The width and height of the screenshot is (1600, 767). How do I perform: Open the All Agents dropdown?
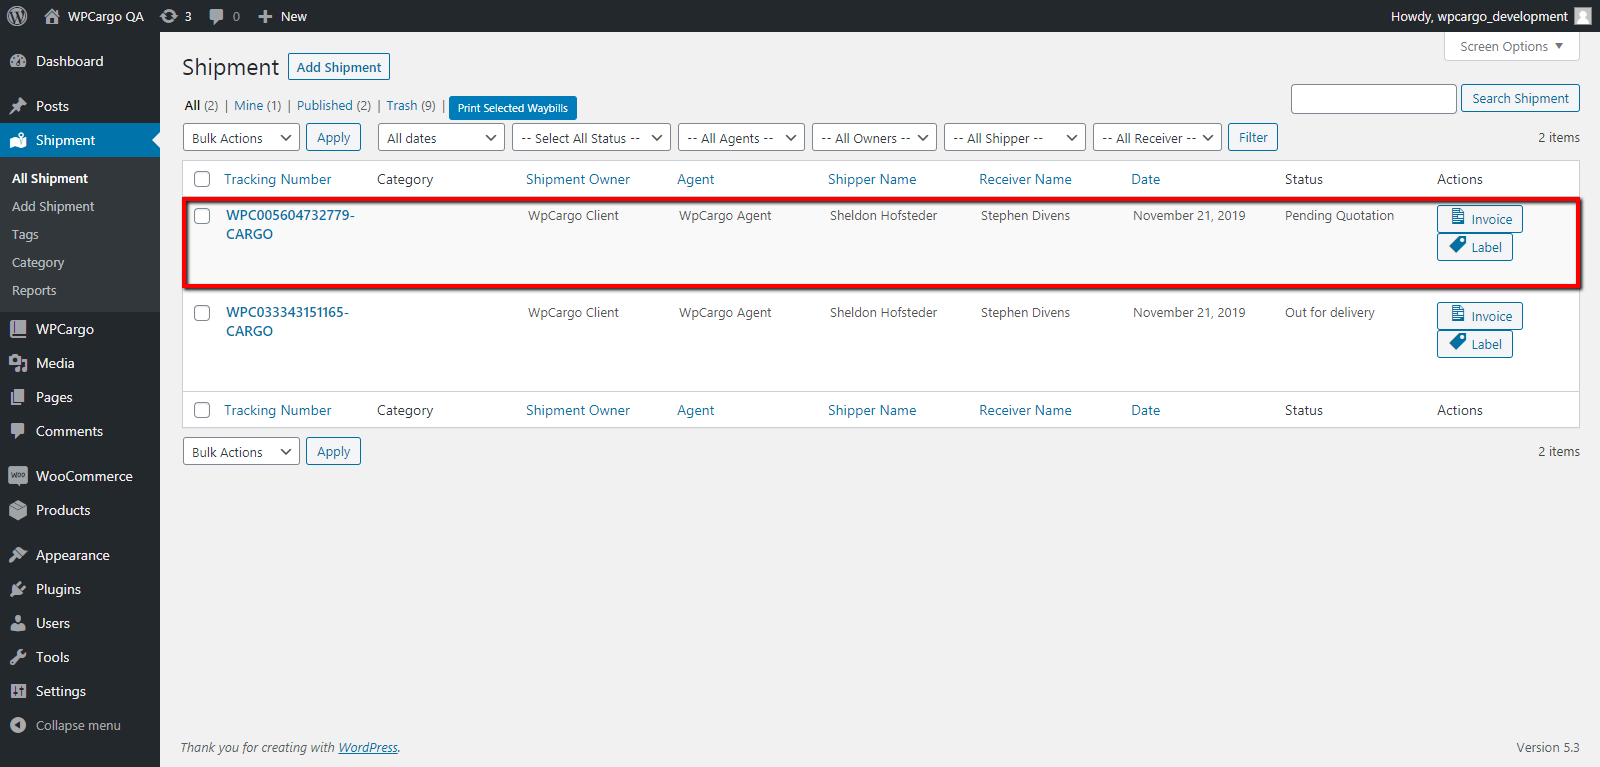click(x=741, y=138)
